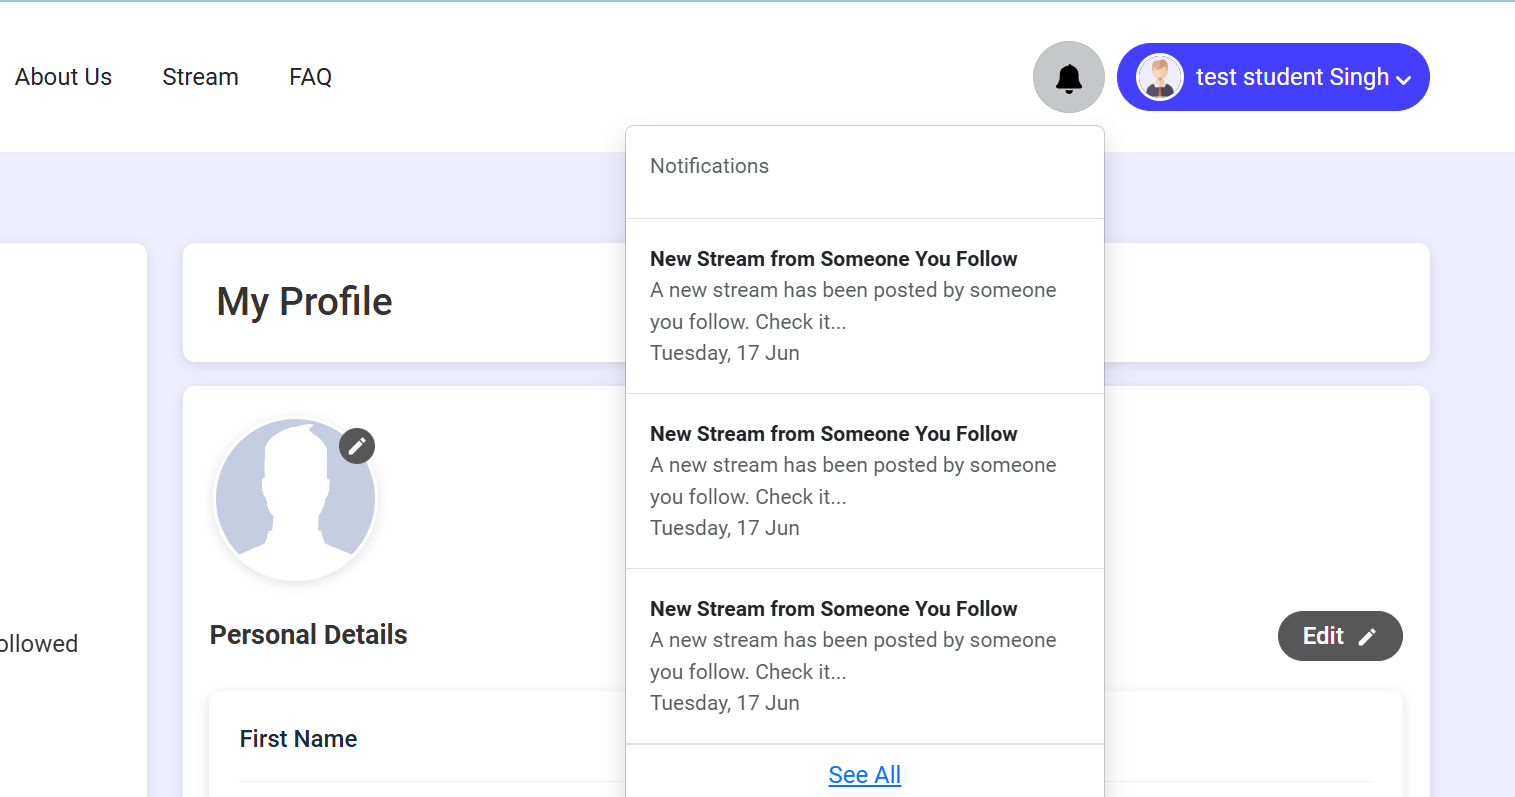Open the FAQ menu item
Image resolution: width=1515 pixels, height=797 pixels.
point(310,77)
